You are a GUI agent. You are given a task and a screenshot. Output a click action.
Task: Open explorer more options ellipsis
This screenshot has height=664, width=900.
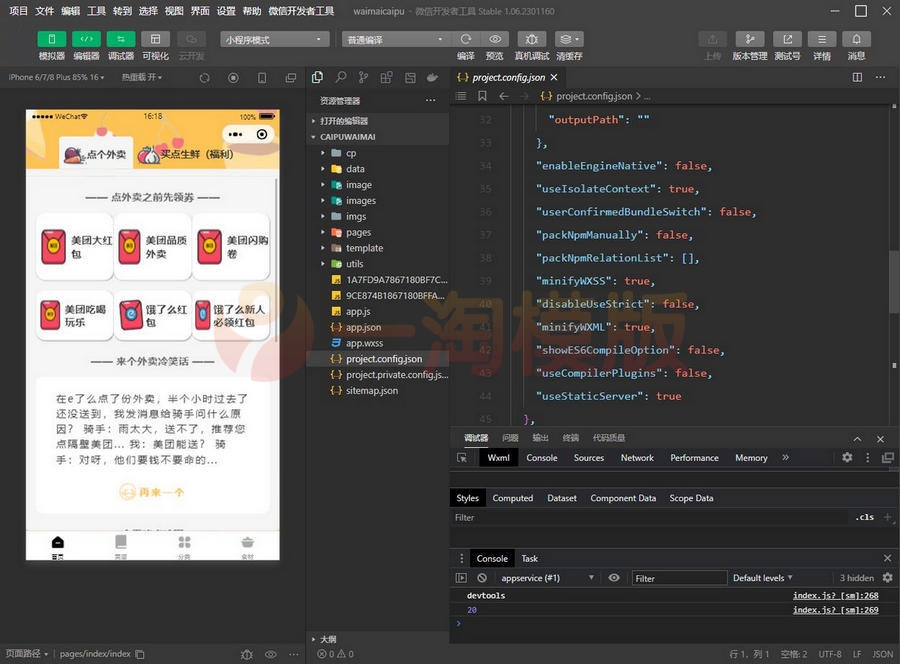pos(430,100)
